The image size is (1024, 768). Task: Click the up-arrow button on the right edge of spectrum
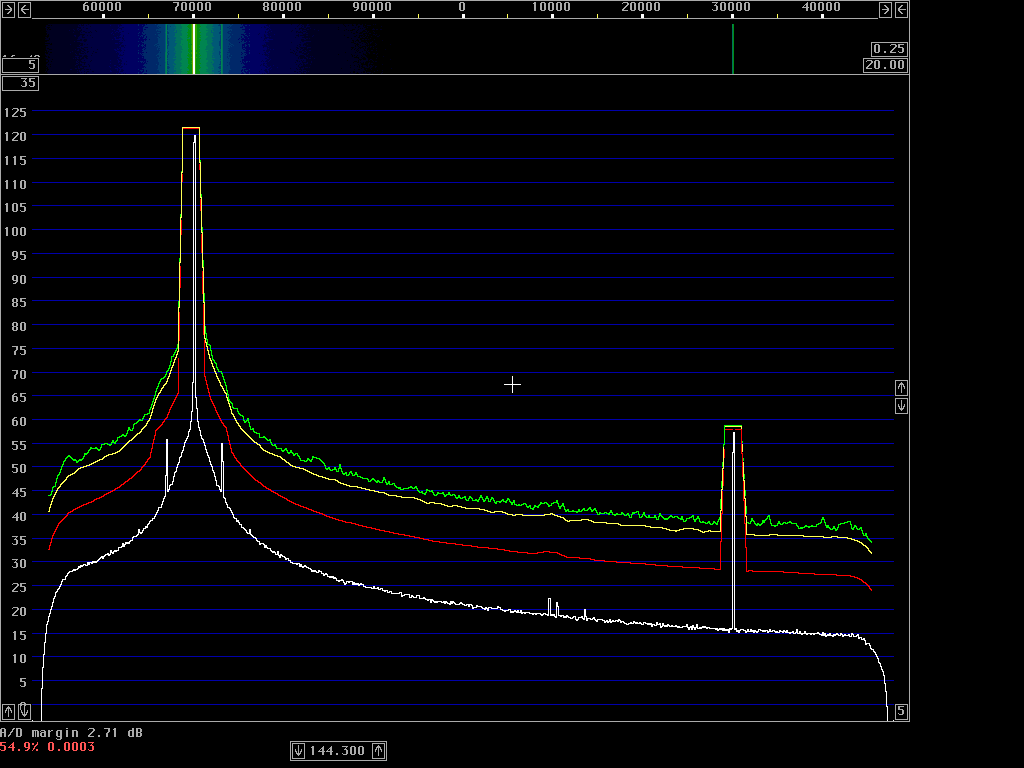[x=901, y=388]
